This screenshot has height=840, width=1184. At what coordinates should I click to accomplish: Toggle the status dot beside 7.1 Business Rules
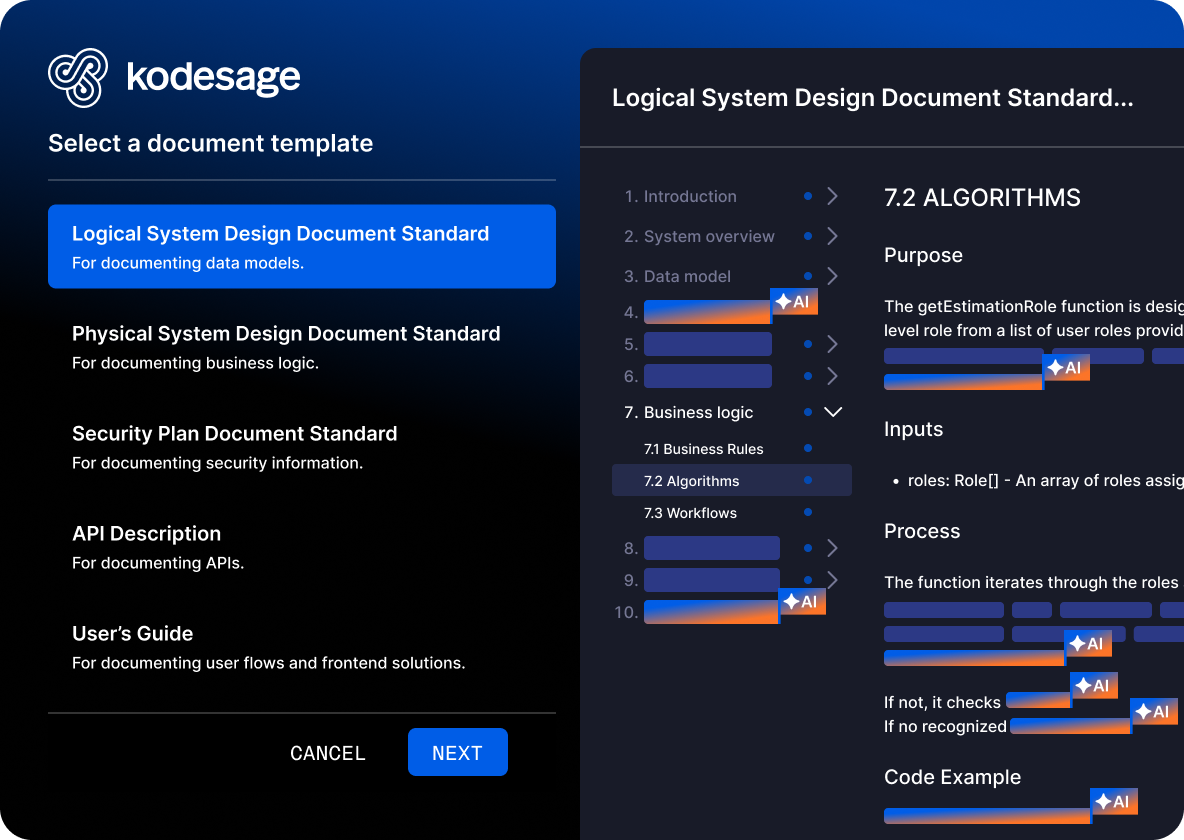pos(808,448)
